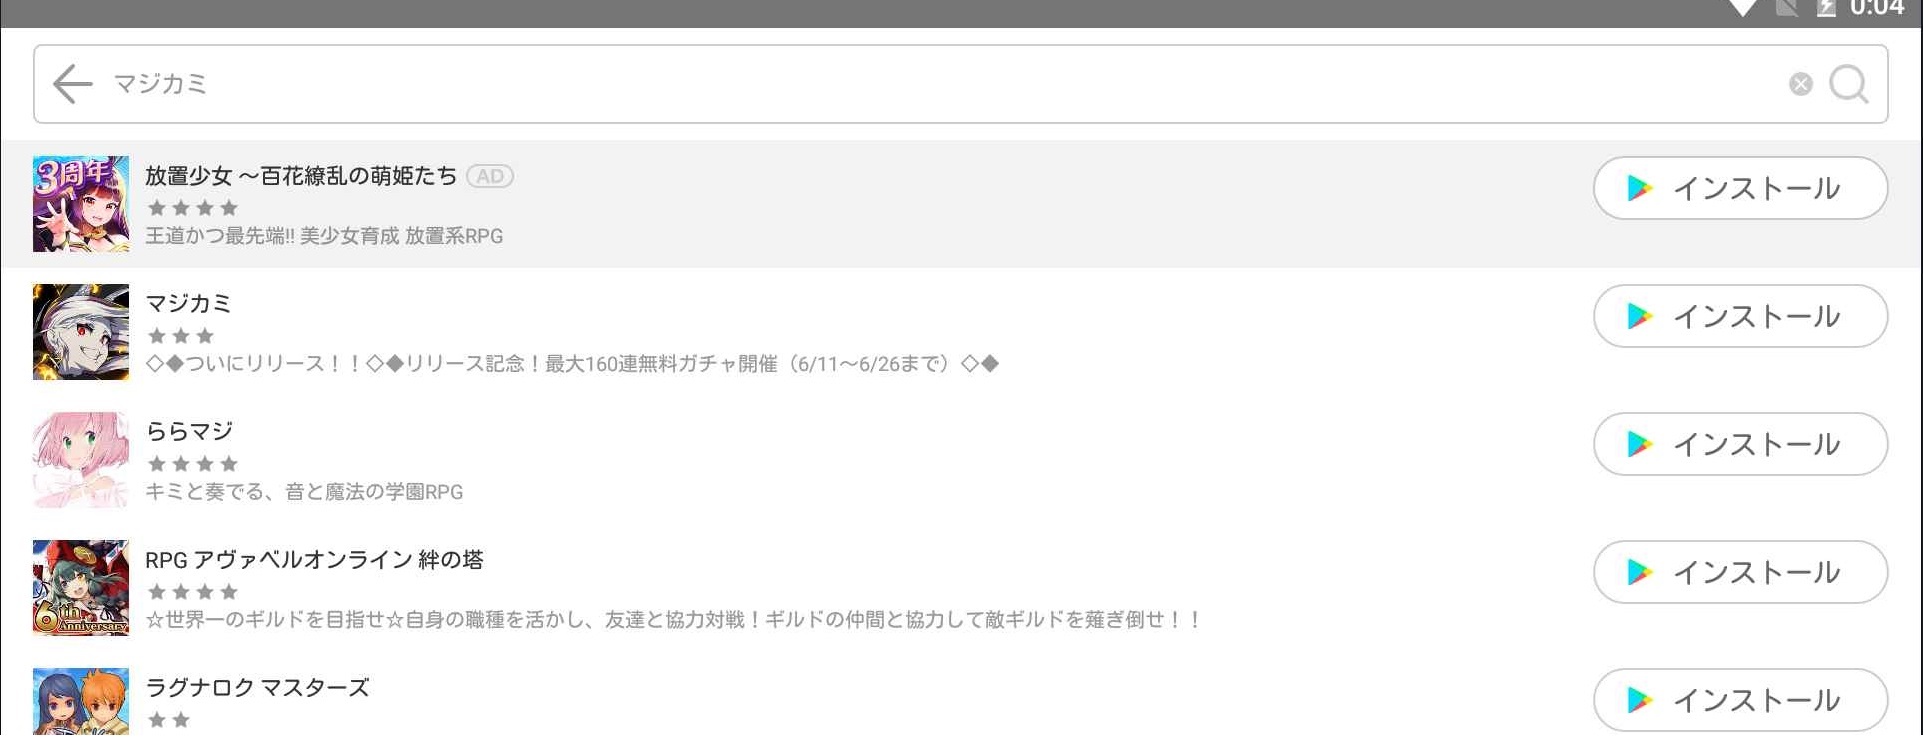
Task: Tap the battery icon in the status bar
Action: [1826, 8]
